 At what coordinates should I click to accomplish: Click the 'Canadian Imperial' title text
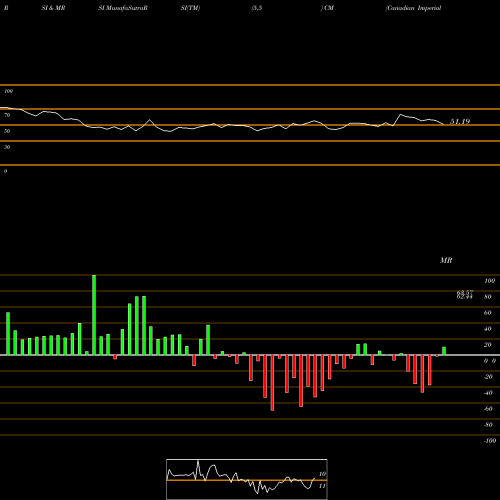coord(413,8)
